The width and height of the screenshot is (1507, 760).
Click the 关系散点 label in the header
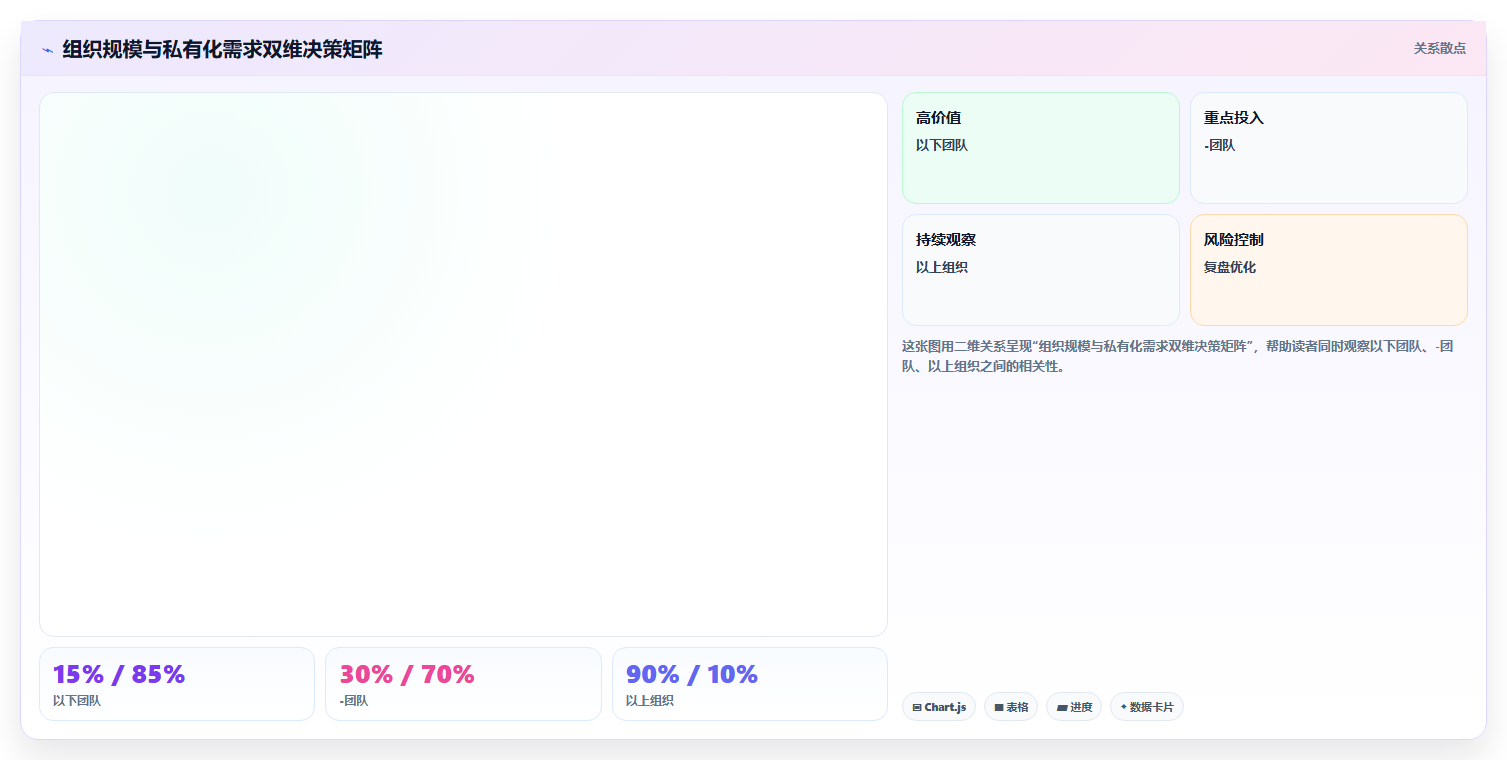[1439, 48]
